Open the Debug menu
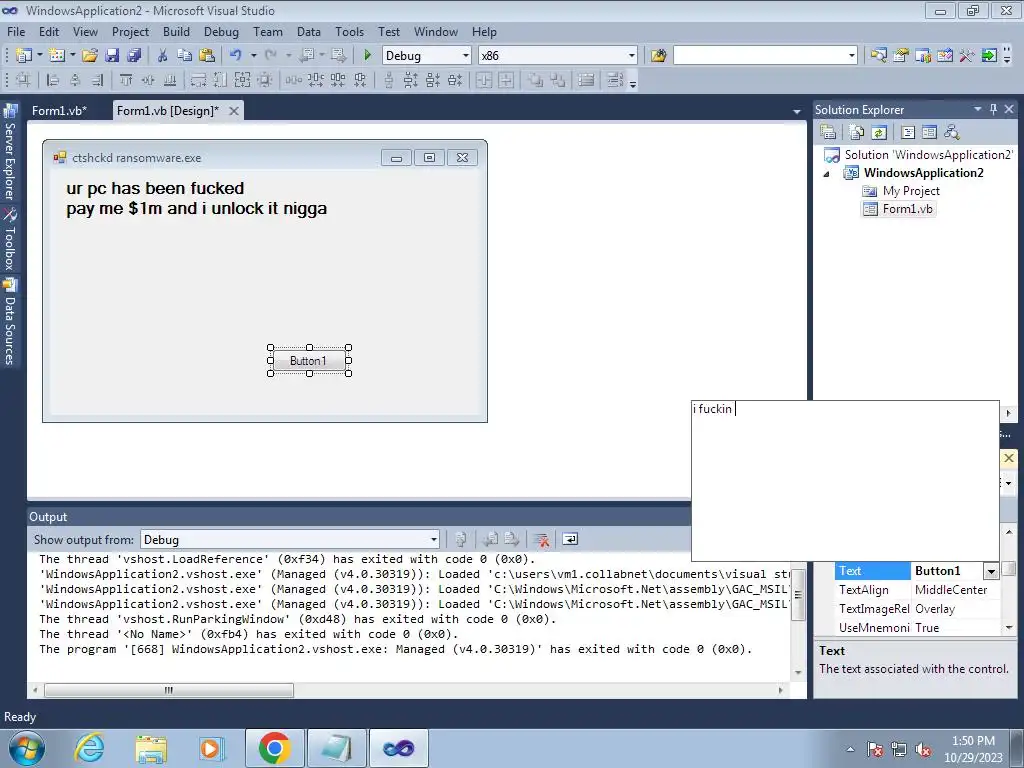This screenshot has width=1024, height=768. point(221,31)
